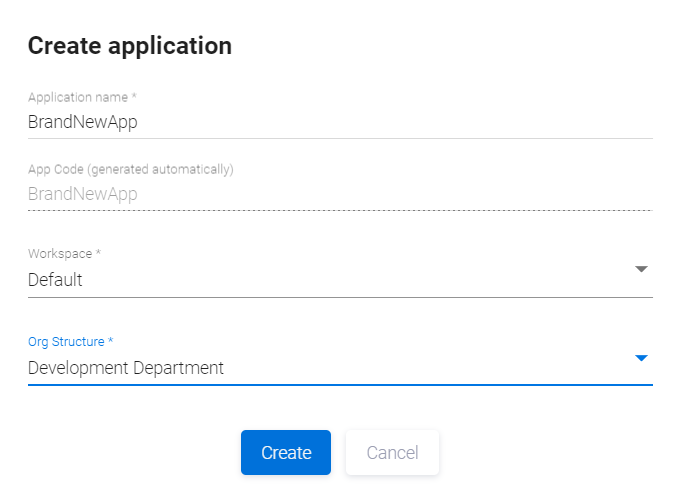Click the 'Default' workspace value text
Screen dimensions: 682x492
(55, 280)
